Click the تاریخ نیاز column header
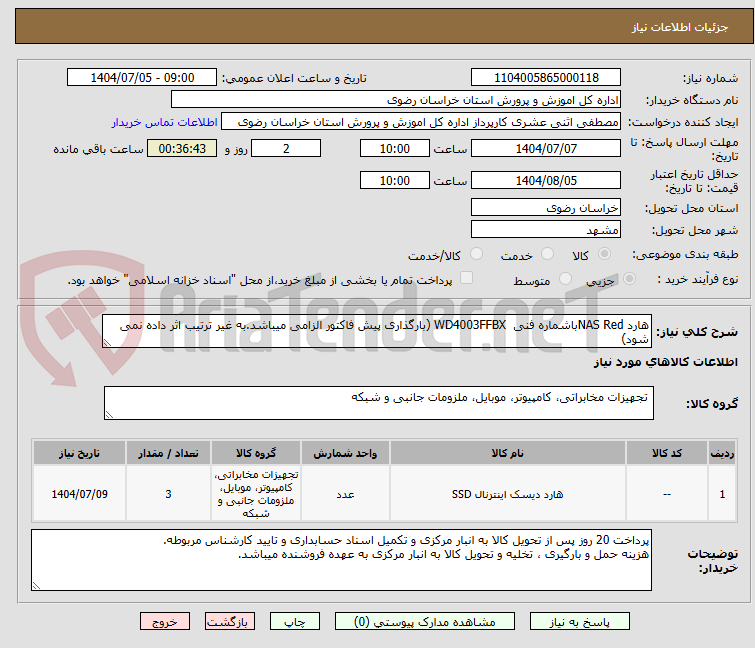This screenshot has width=755, height=648. pyautogui.click(x=79, y=453)
